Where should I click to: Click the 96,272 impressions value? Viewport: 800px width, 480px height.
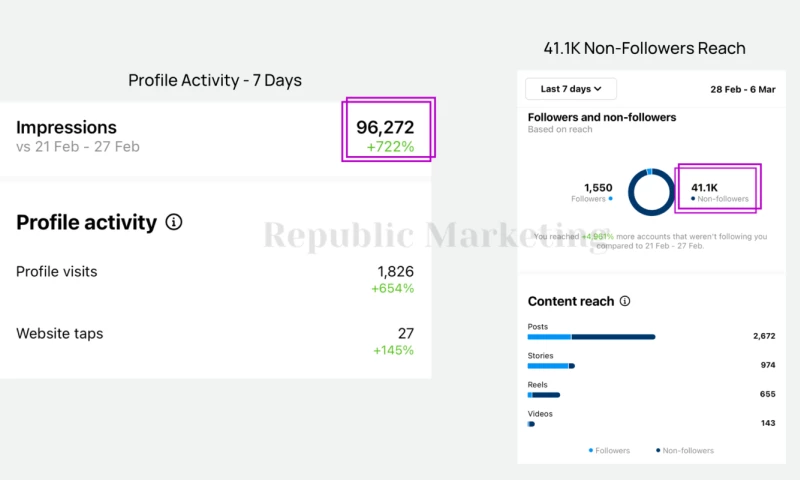(385, 127)
